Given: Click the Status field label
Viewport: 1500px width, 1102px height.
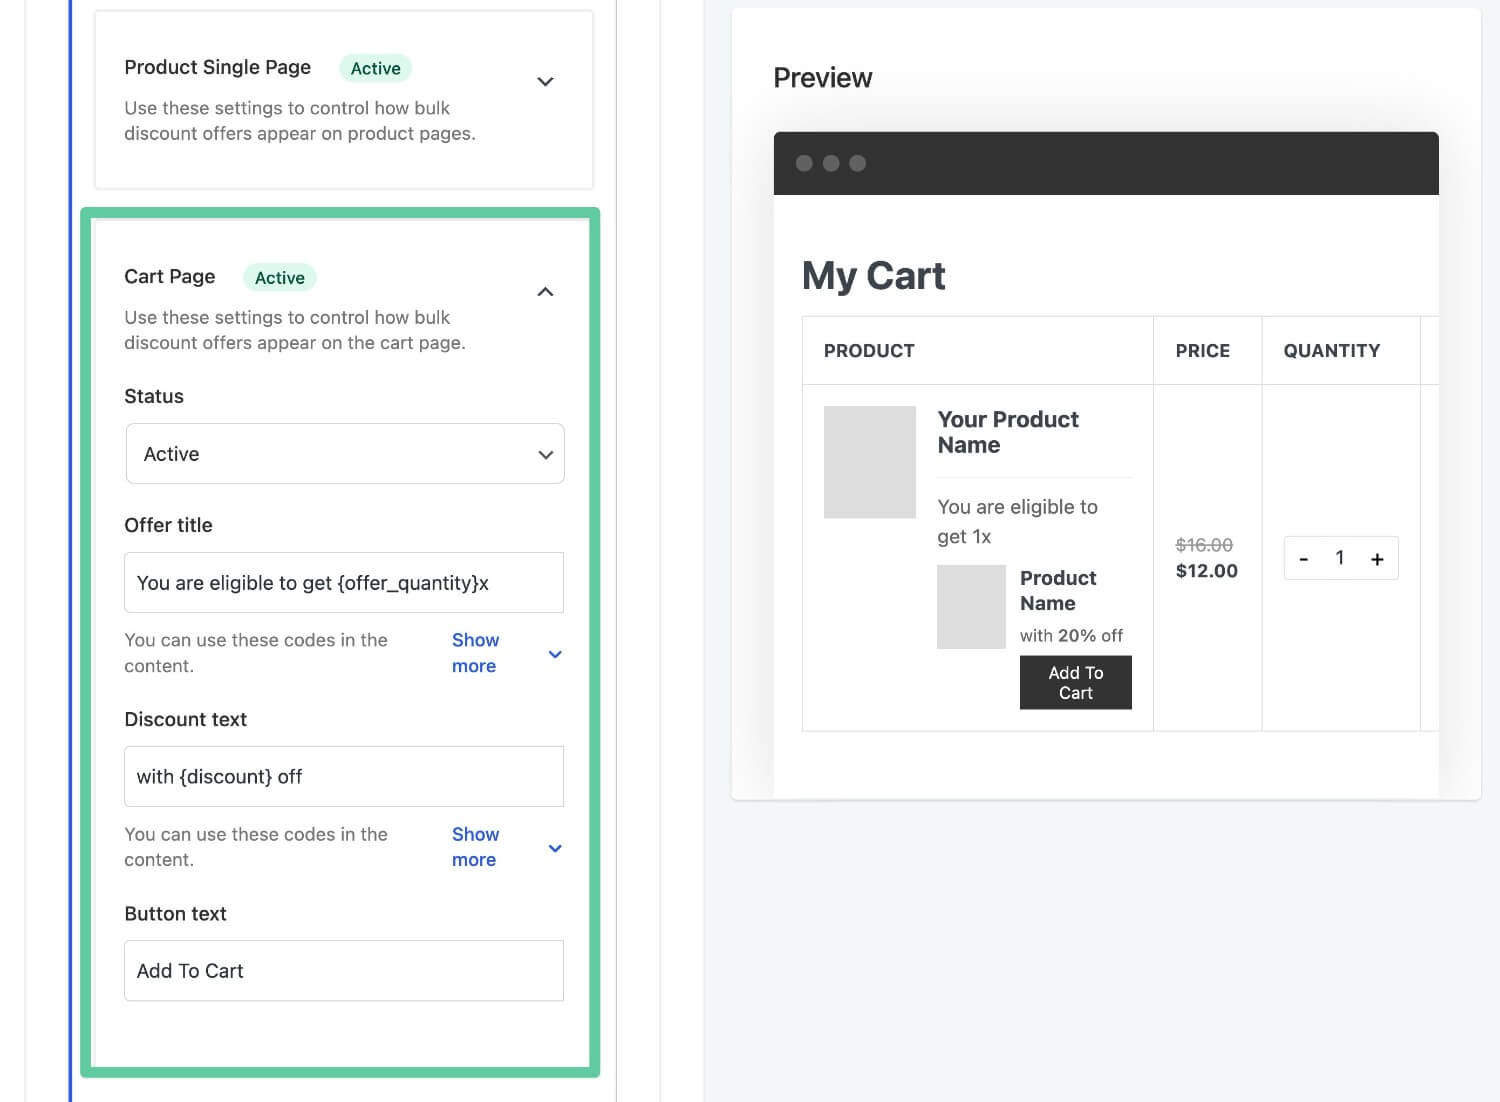Looking at the screenshot, I should pos(154,396).
